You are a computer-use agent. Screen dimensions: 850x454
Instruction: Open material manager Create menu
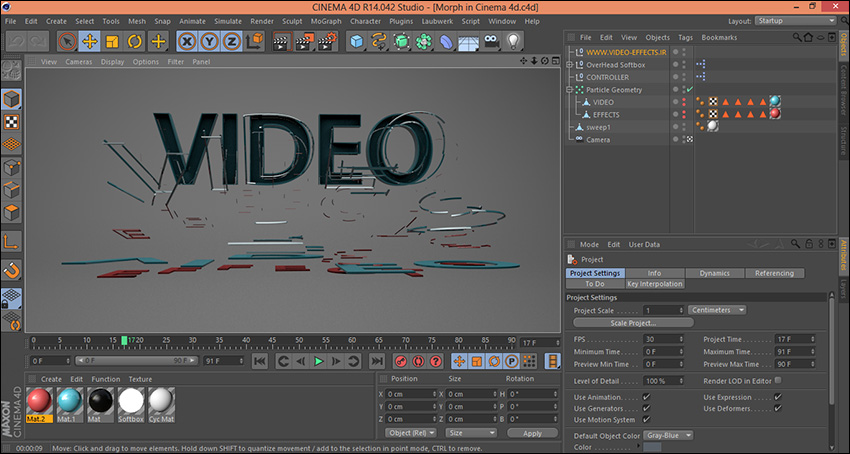tap(51, 379)
